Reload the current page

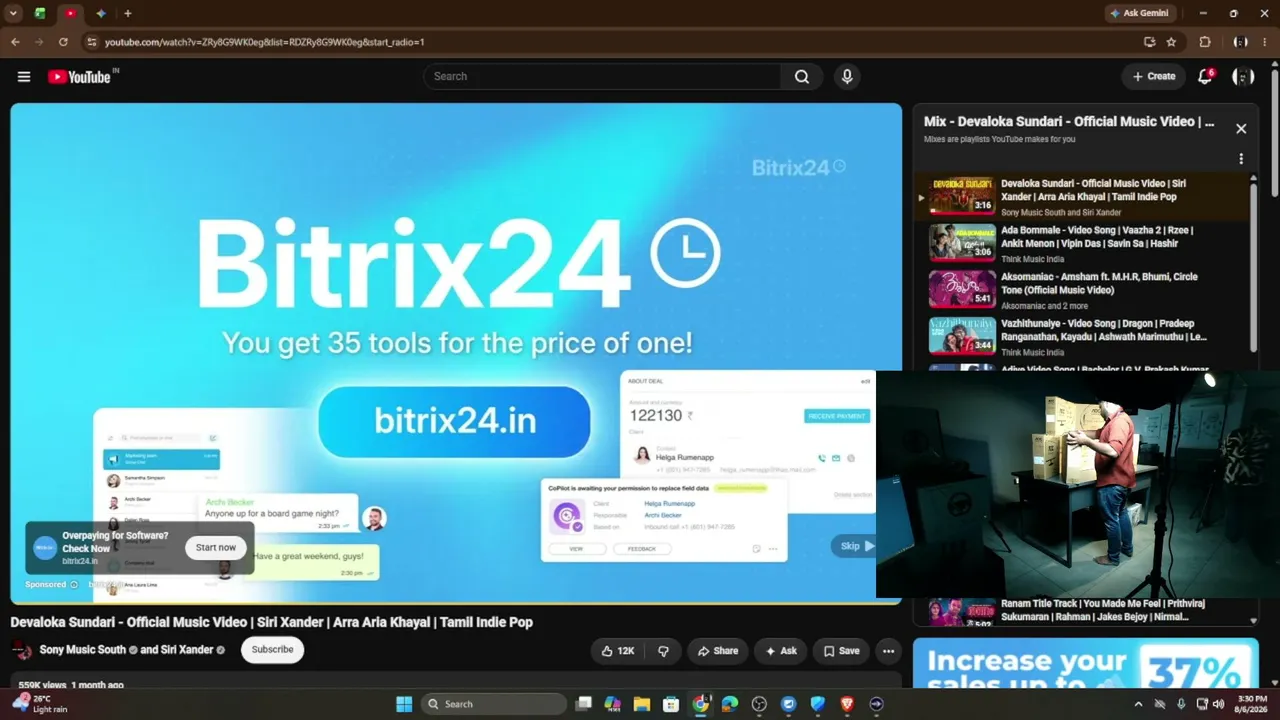pos(63,42)
